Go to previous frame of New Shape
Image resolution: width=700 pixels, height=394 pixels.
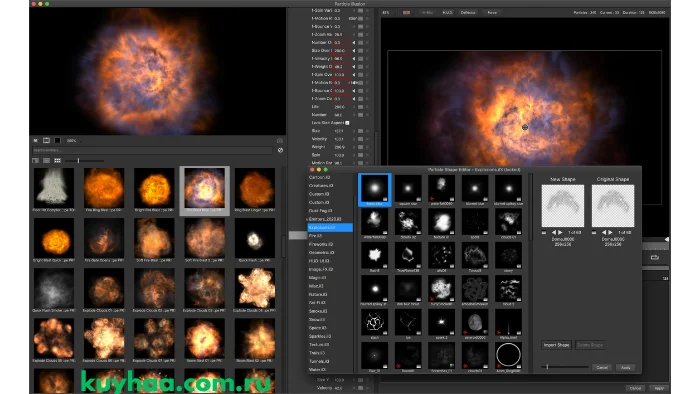[554, 232]
